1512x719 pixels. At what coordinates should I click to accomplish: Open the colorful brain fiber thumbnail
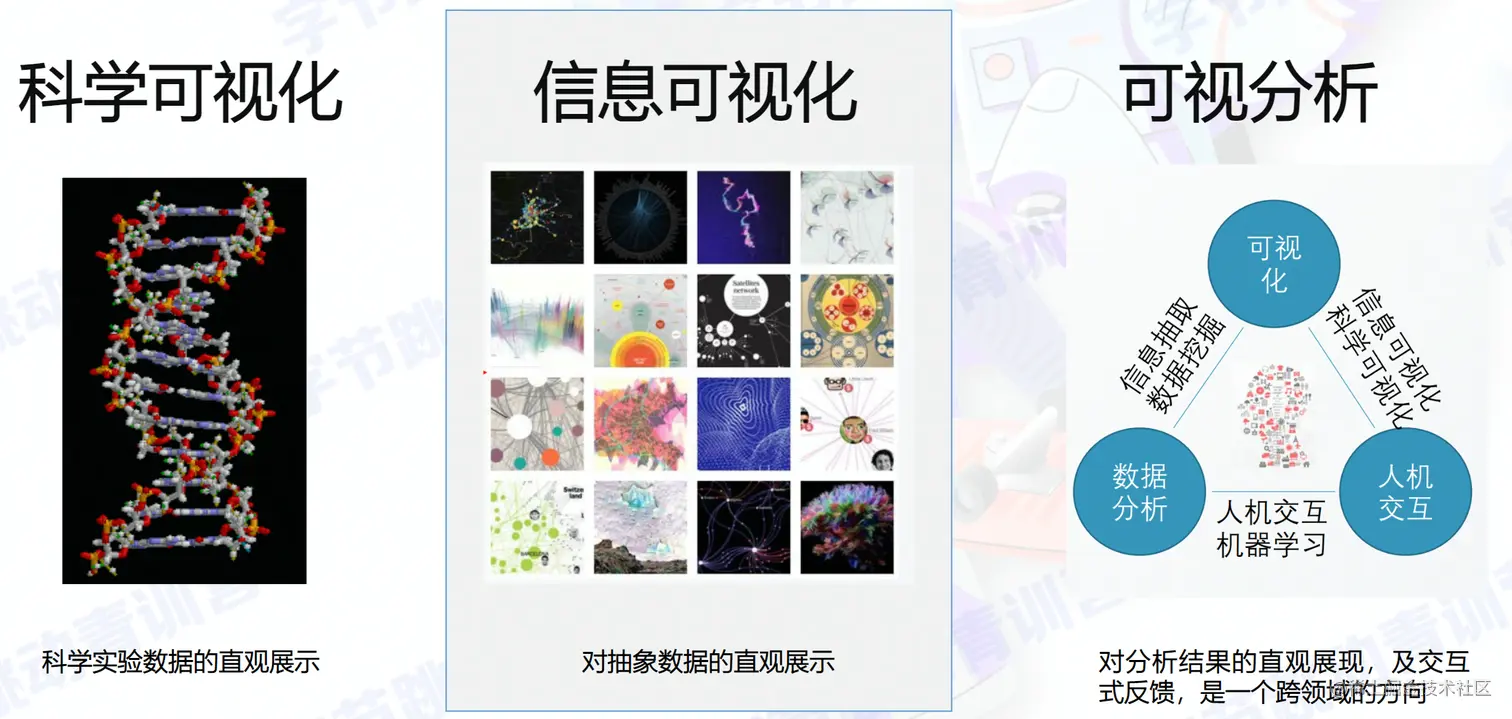847,527
